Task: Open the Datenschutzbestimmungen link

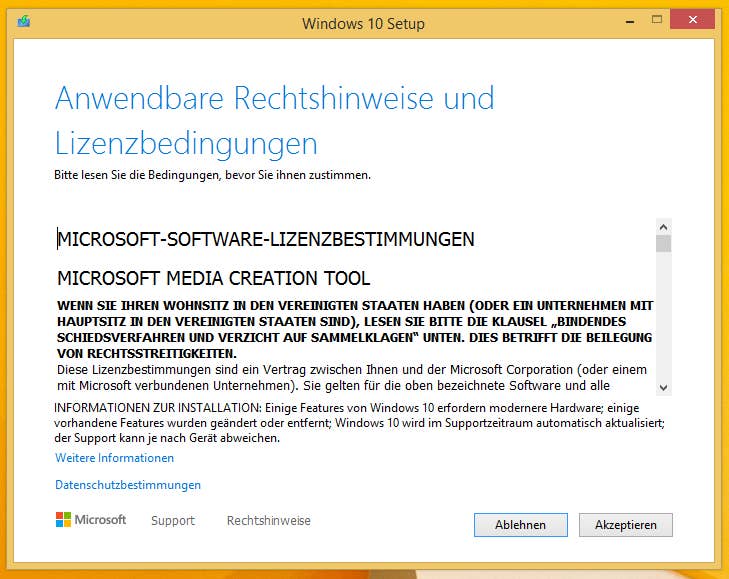Action: point(128,485)
